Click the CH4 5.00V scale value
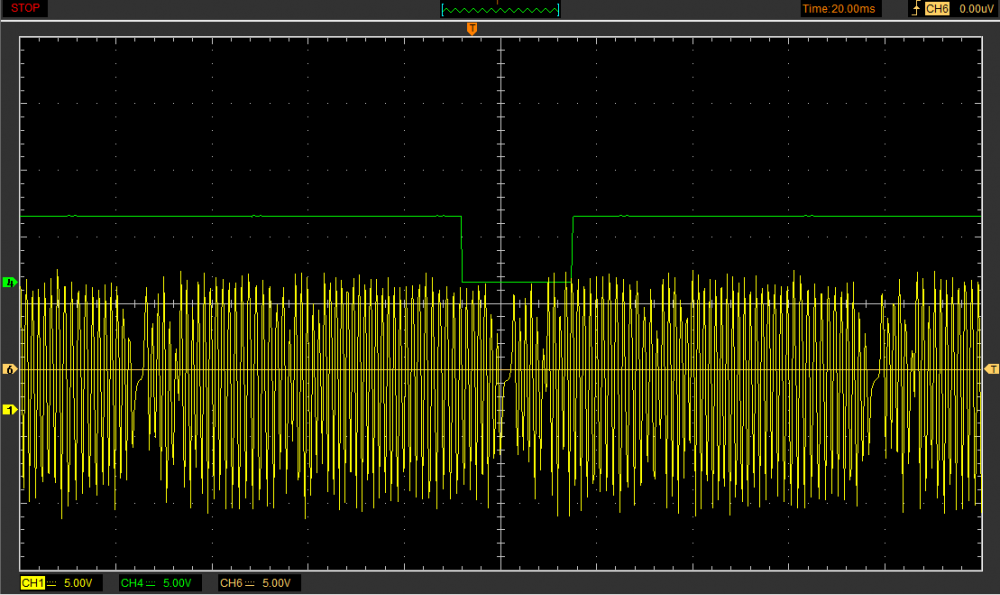1000x595 pixels. 177,583
